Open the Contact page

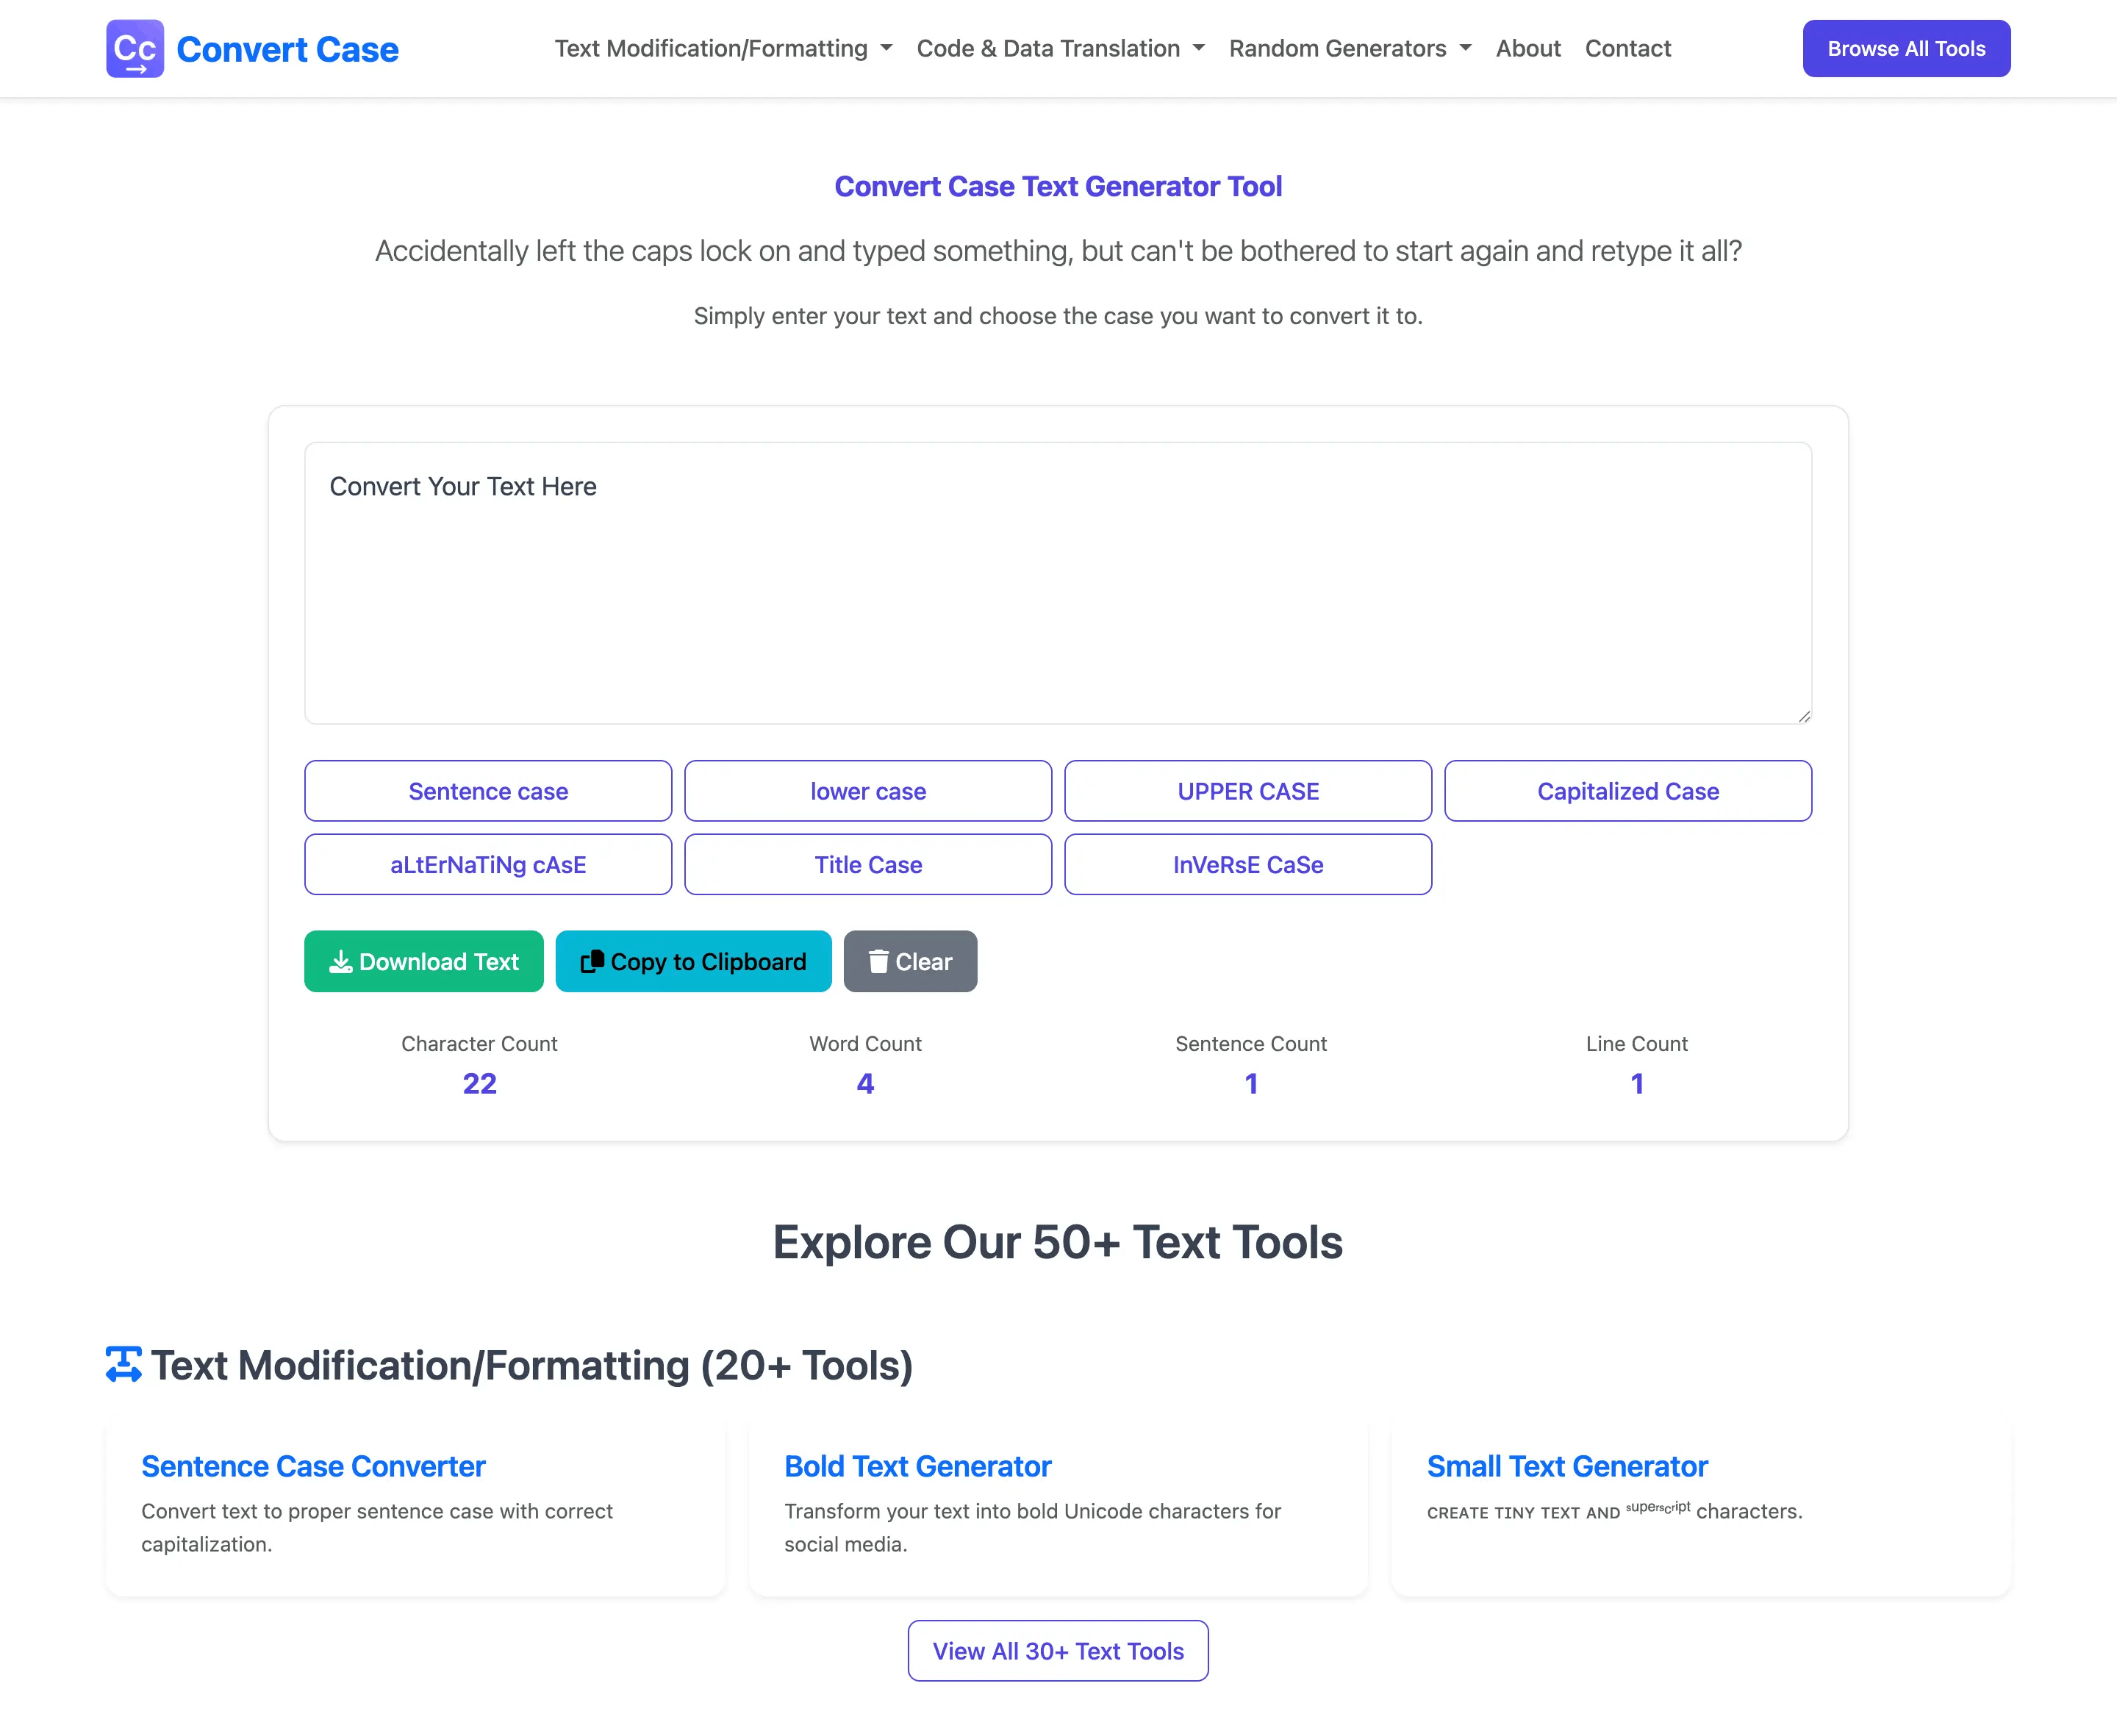(1627, 48)
